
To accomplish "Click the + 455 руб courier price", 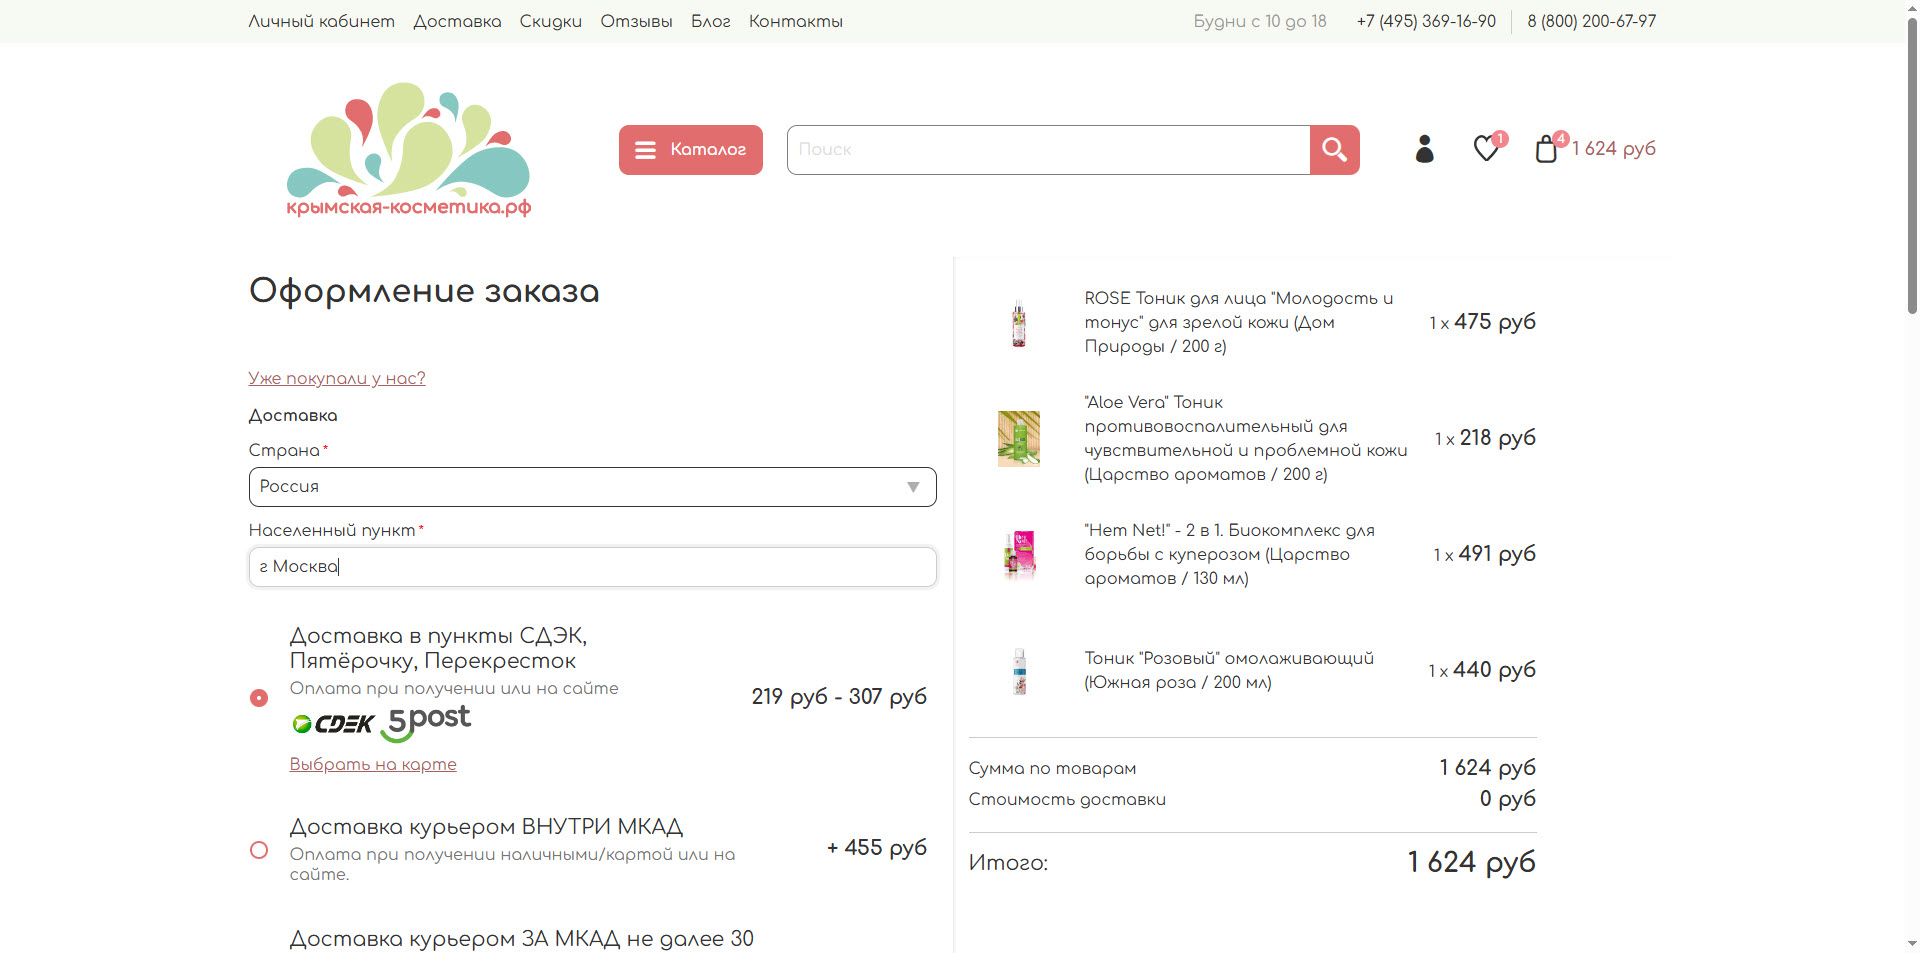I will point(877,848).
